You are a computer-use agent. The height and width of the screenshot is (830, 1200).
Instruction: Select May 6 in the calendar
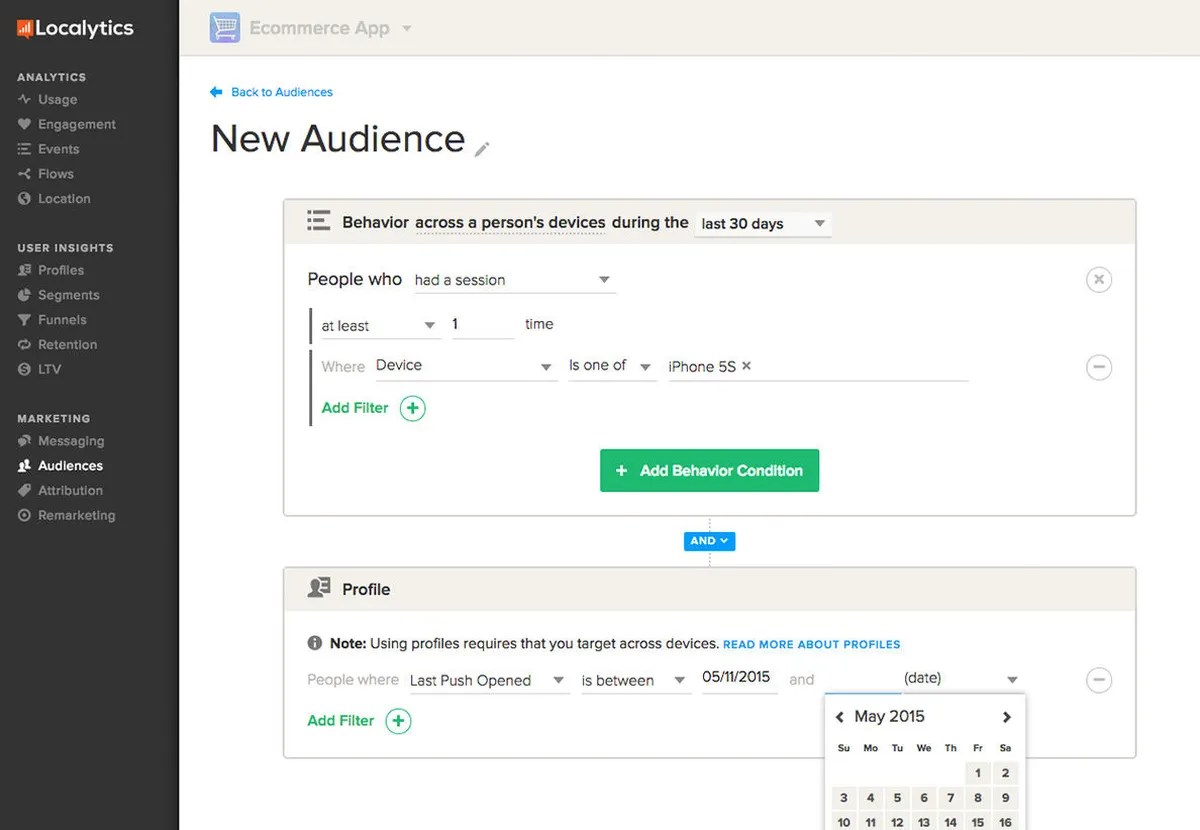click(x=924, y=798)
